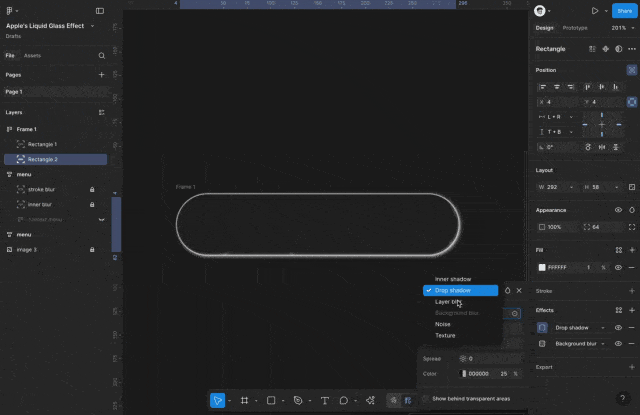Image resolution: width=640 pixels, height=415 pixels.
Task: Create component icon next to Rectangle title
Action: pyautogui.click(x=606, y=49)
